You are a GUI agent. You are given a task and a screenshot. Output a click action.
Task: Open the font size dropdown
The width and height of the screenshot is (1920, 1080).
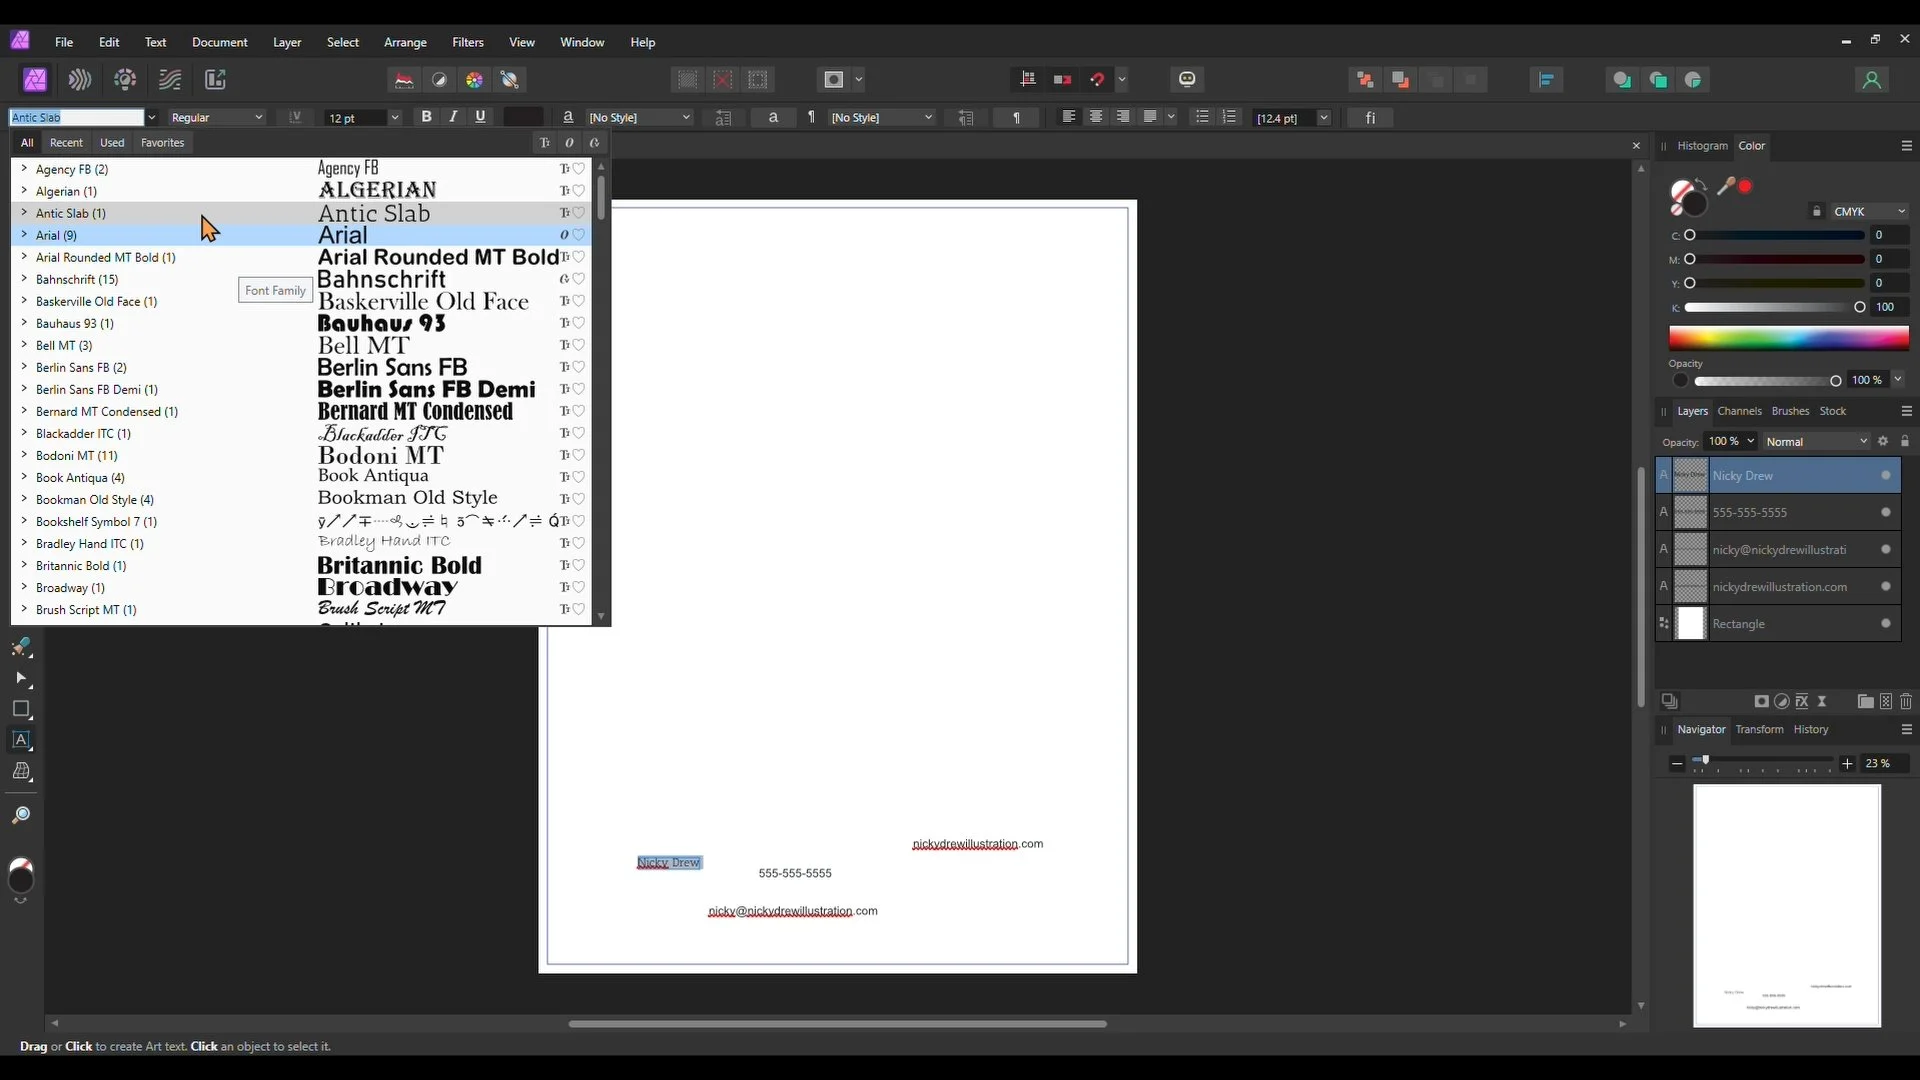click(394, 118)
